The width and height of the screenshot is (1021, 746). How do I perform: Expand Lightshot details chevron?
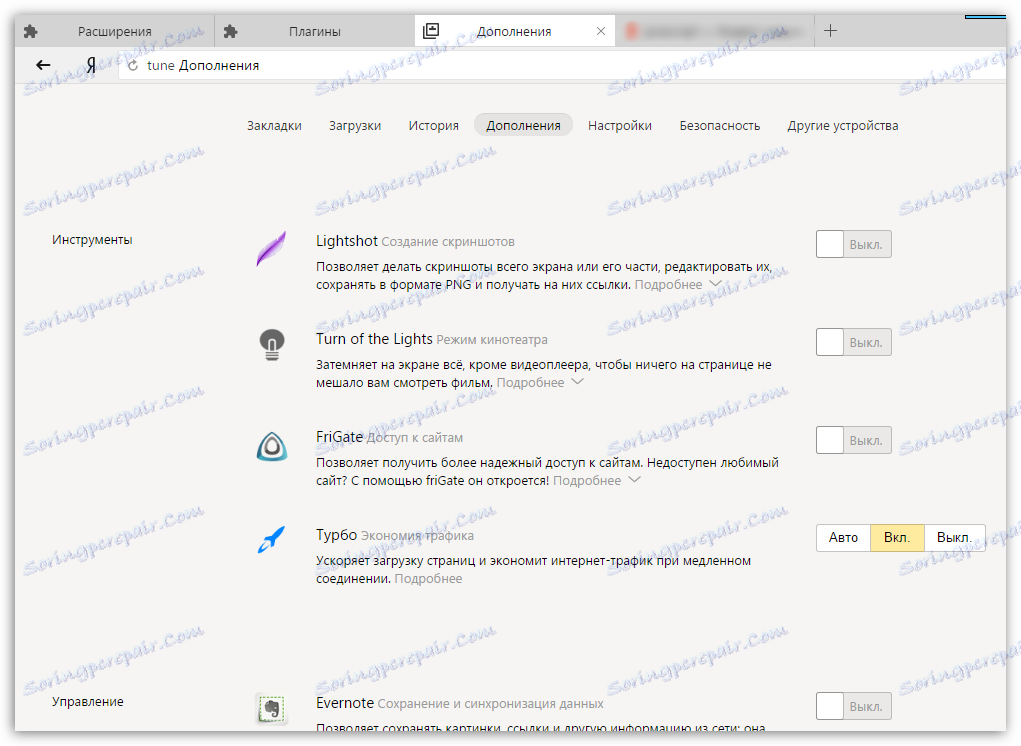point(715,284)
